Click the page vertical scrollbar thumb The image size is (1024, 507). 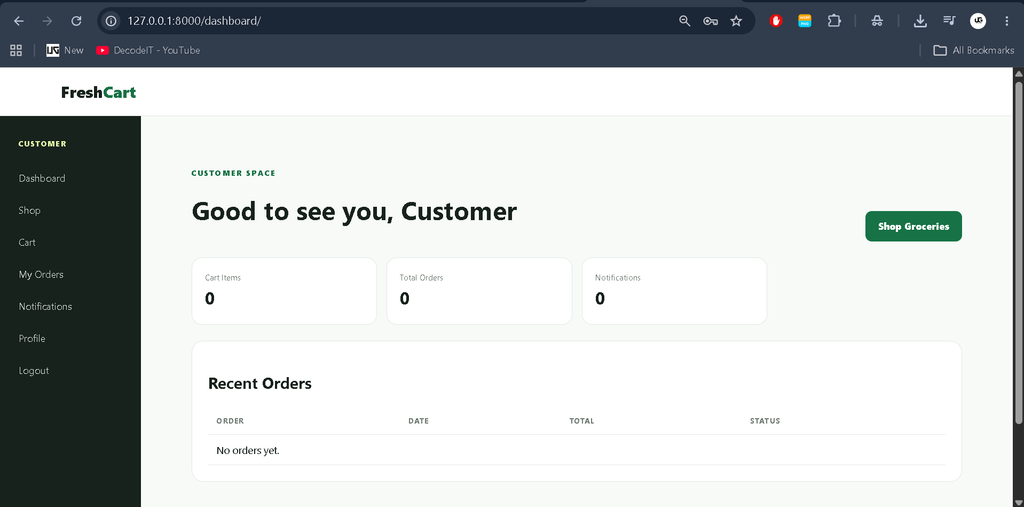[x=1018, y=252]
